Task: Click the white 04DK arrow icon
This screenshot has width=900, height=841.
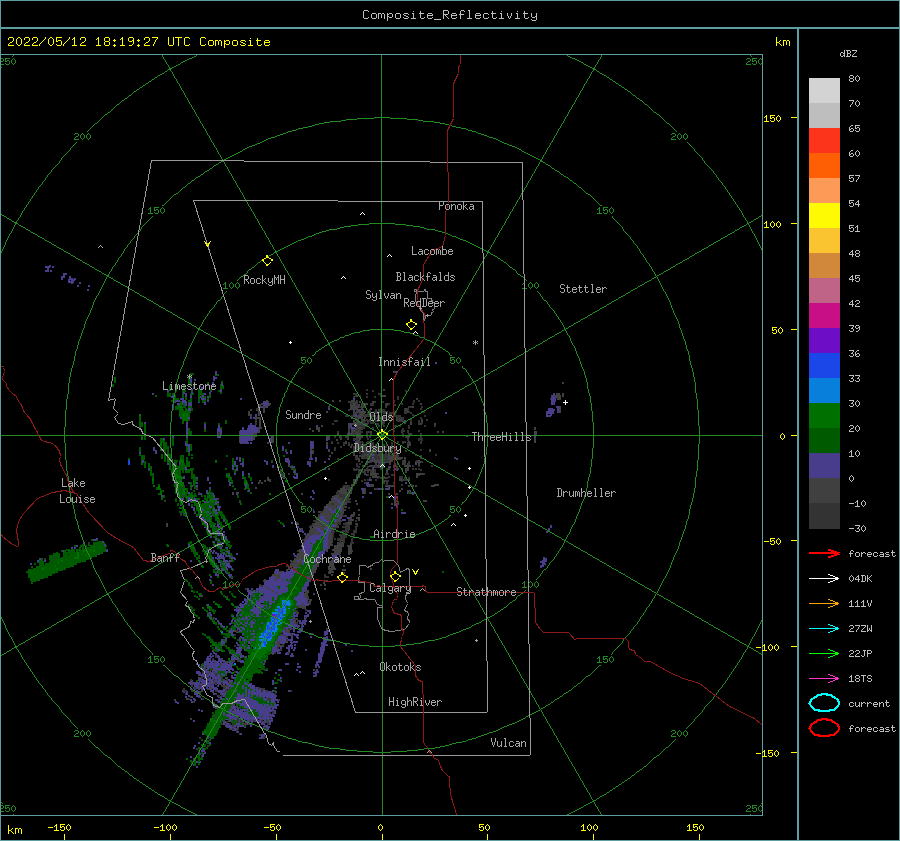Action: click(824, 578)
